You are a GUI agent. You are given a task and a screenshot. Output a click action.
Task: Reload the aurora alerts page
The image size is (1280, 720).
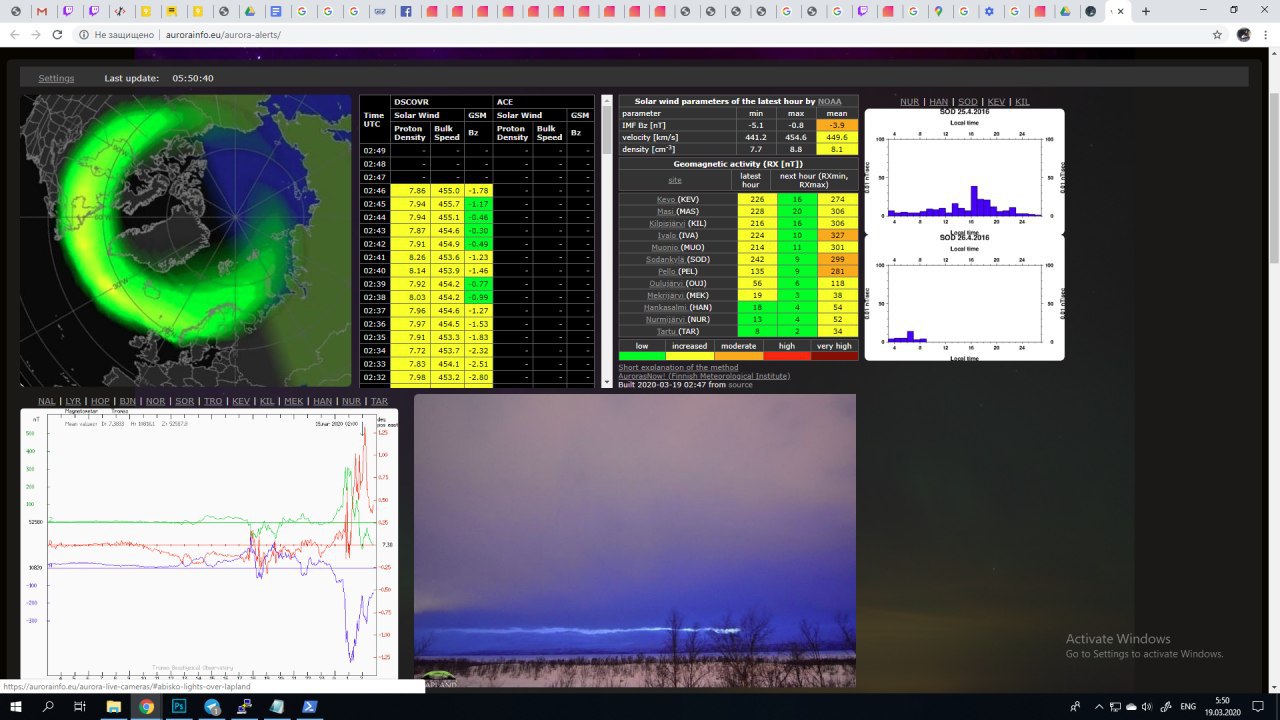click(x=57, y=34)
